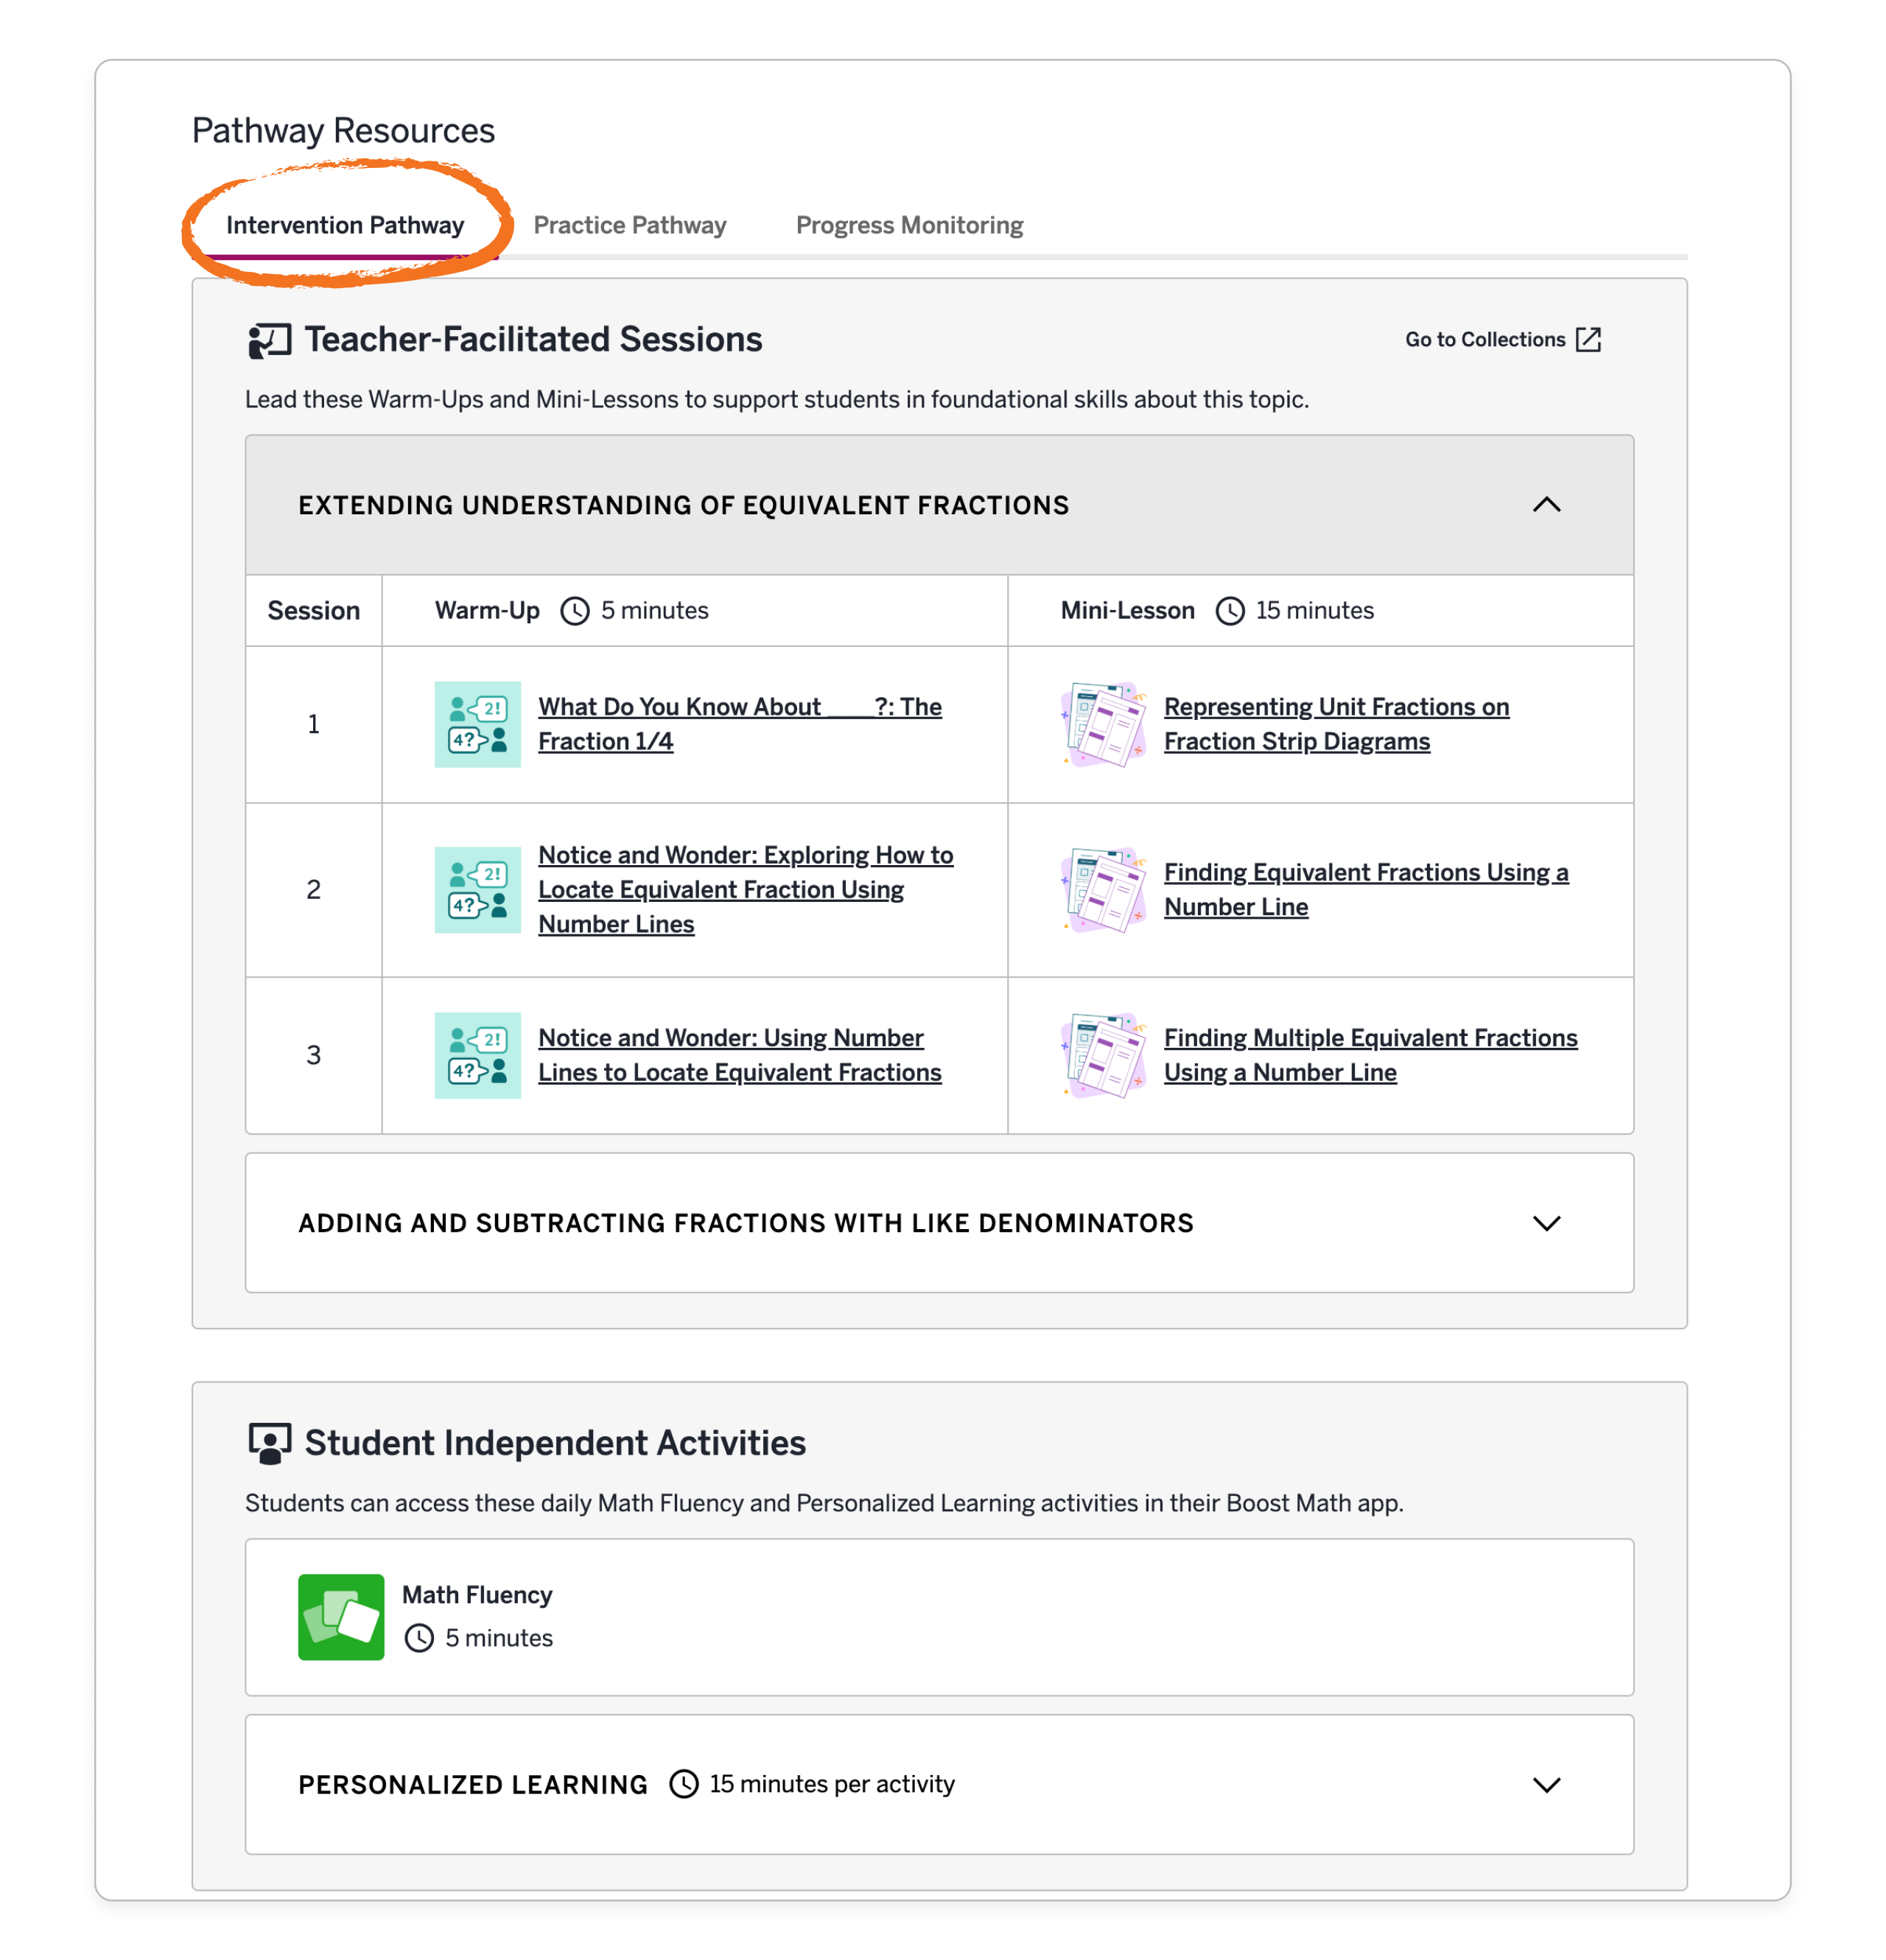This screenshot has width=1886, height=1960.
Task: Open the Intervention Pathway tab
Action: pos(345,225)
